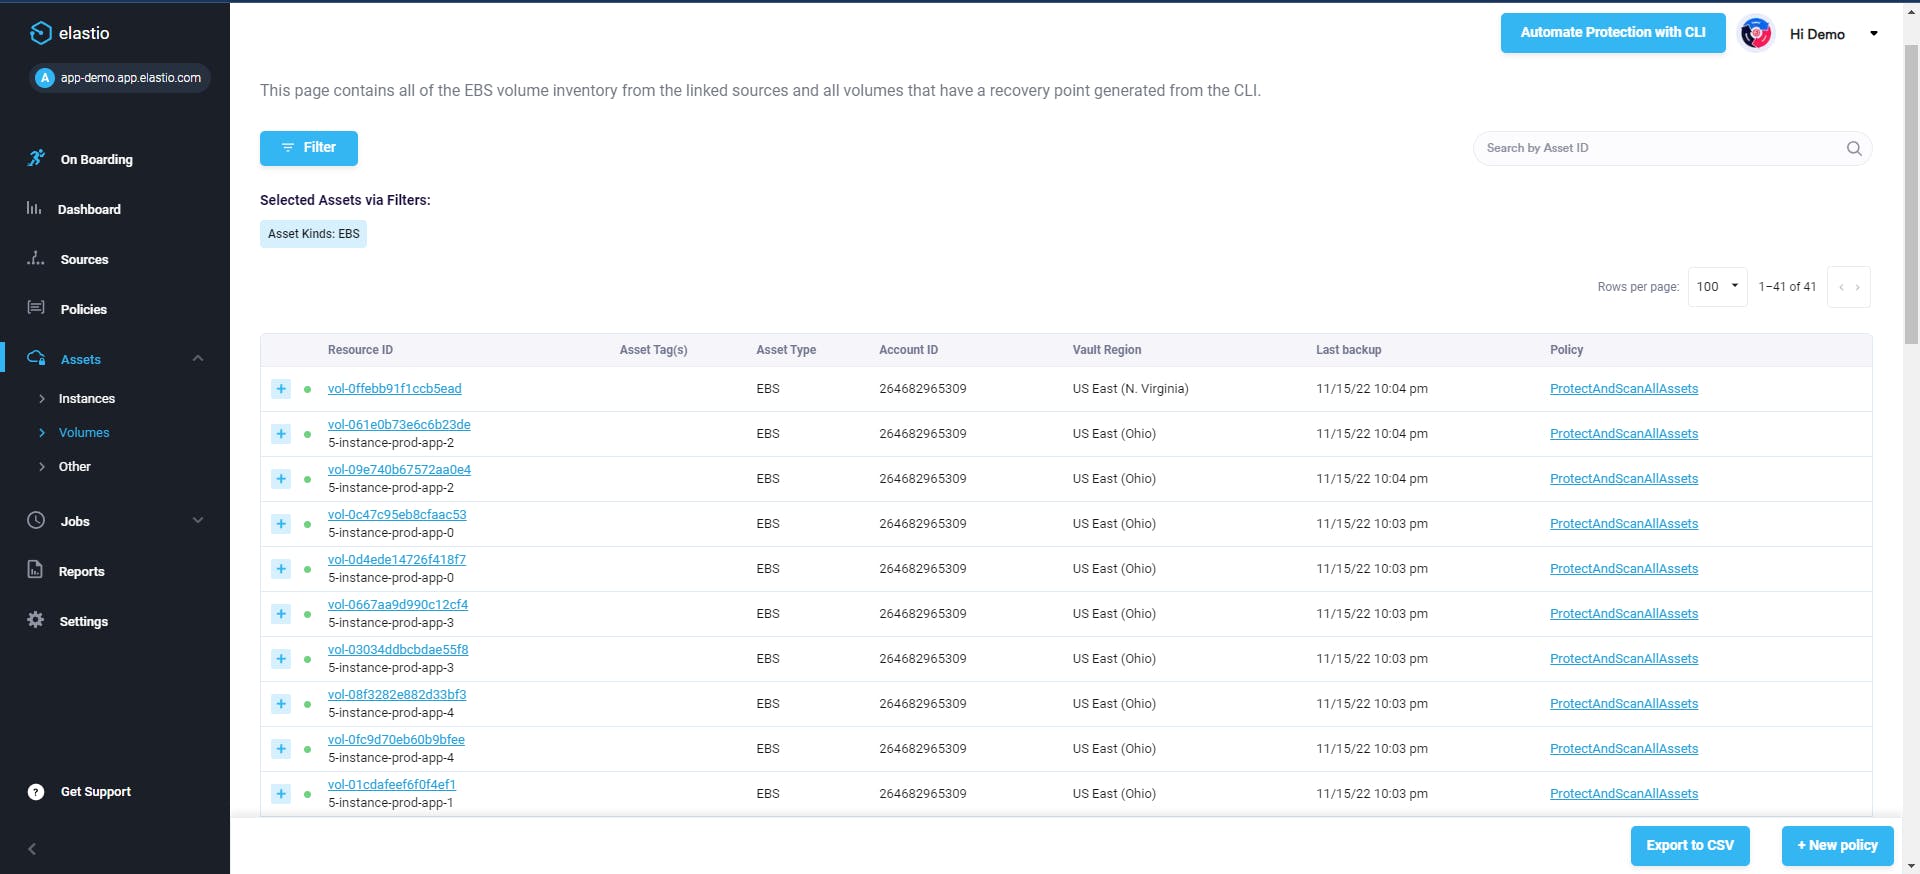1920x874 pixels.
Task: Click the Settings gear icon
Action: click(x=36, y=620)
